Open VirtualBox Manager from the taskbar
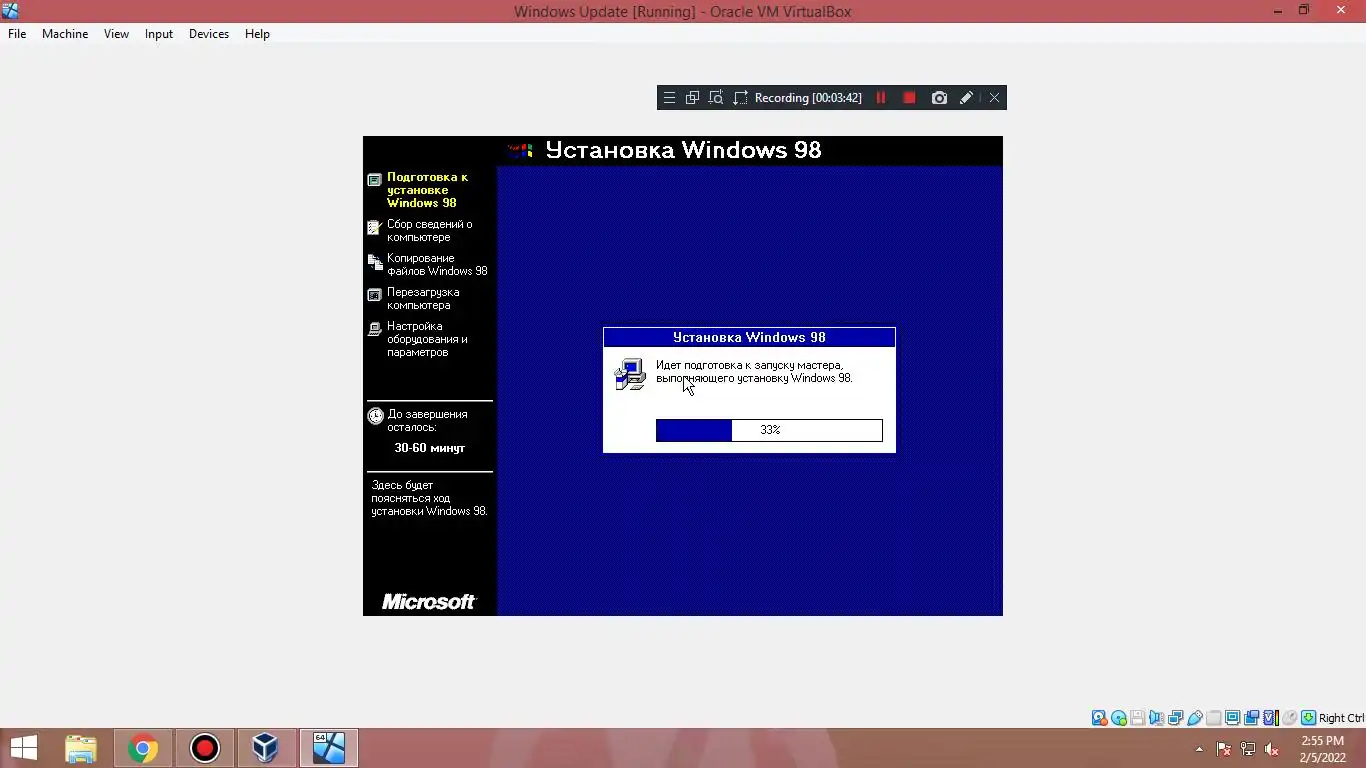 point(265,748)
